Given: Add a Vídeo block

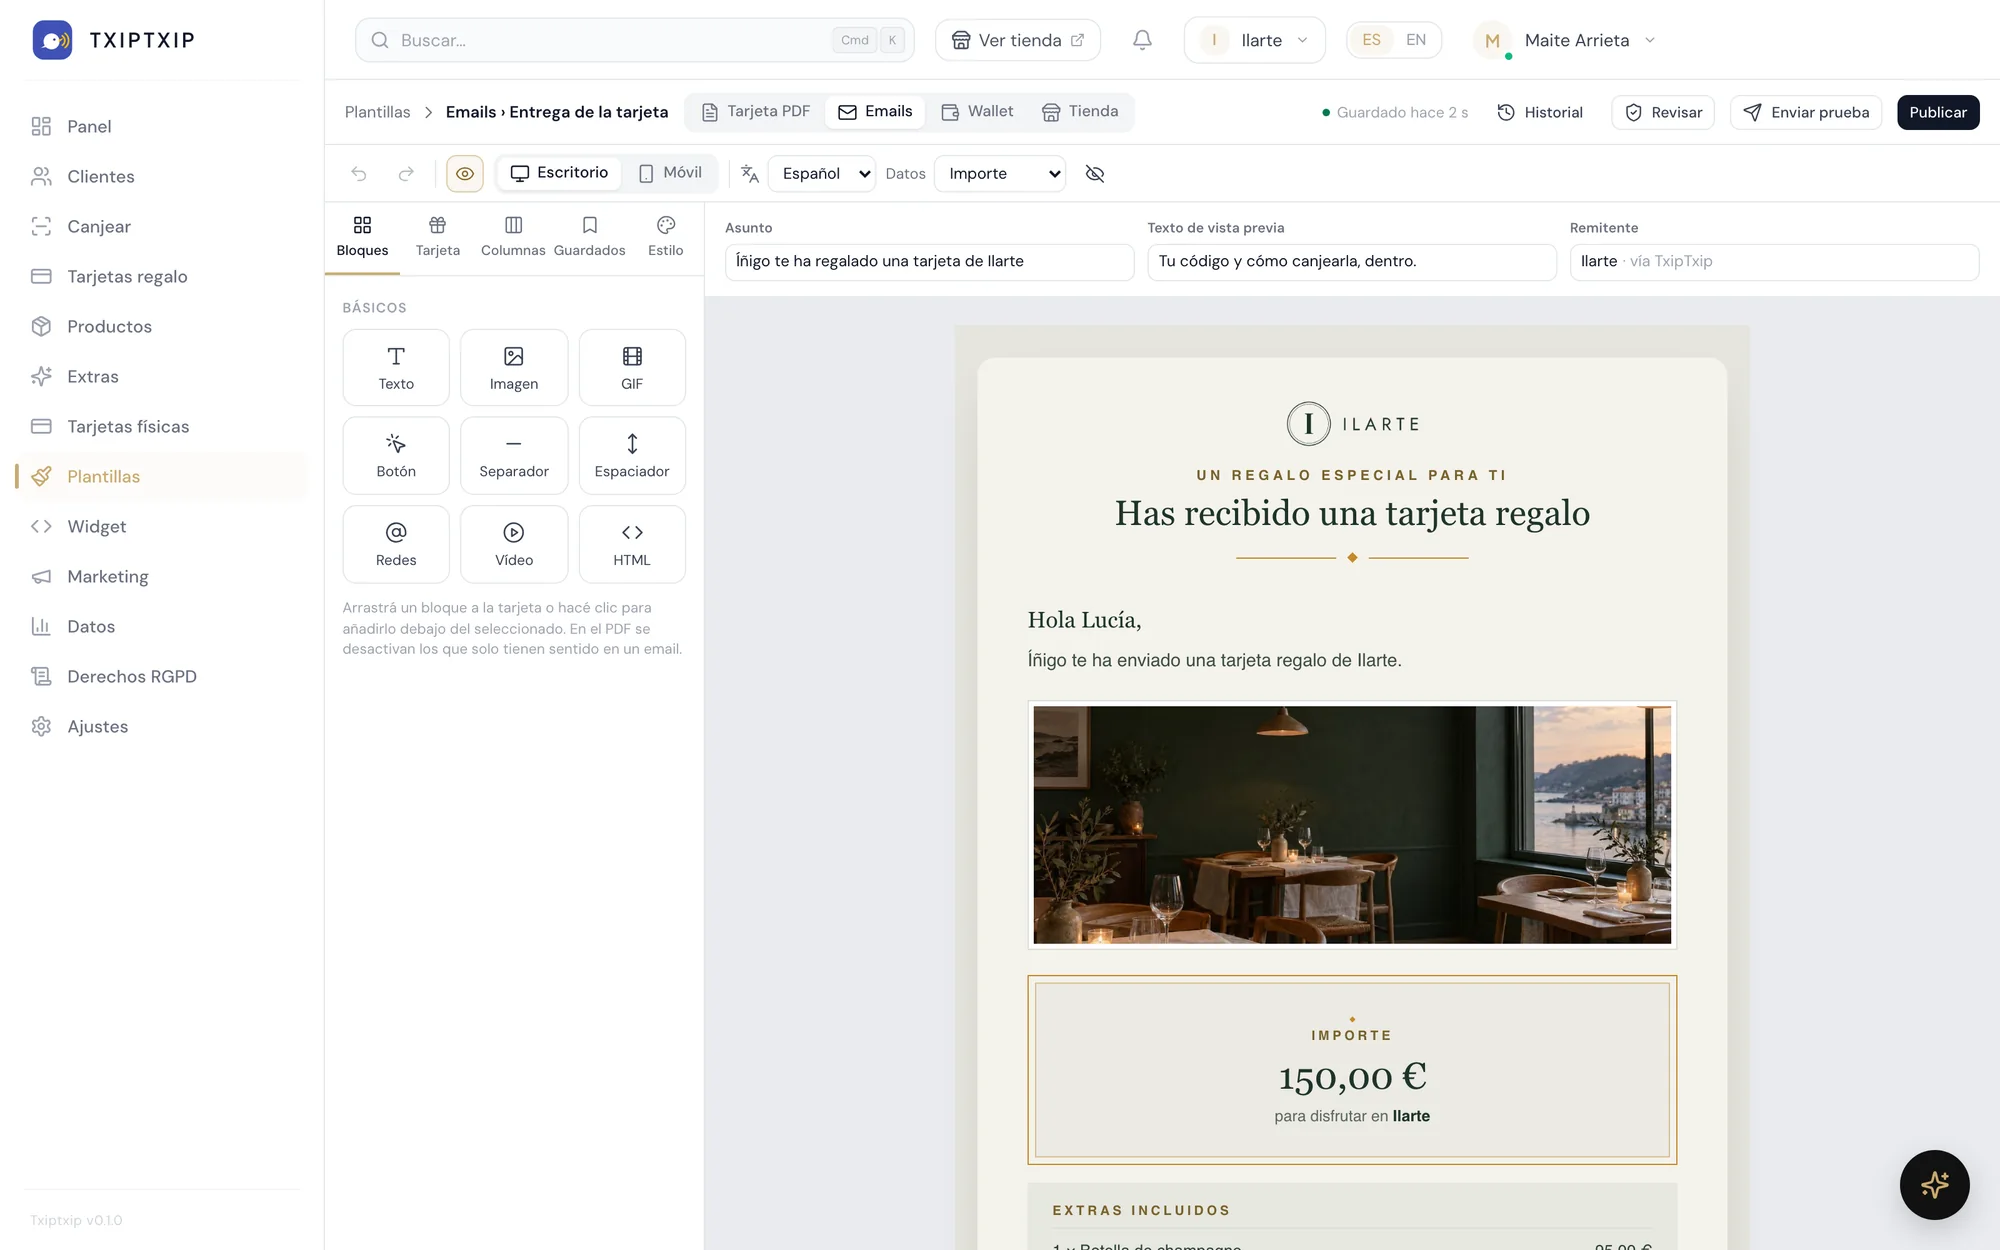Looking at the screenshot, I should 514,544.
